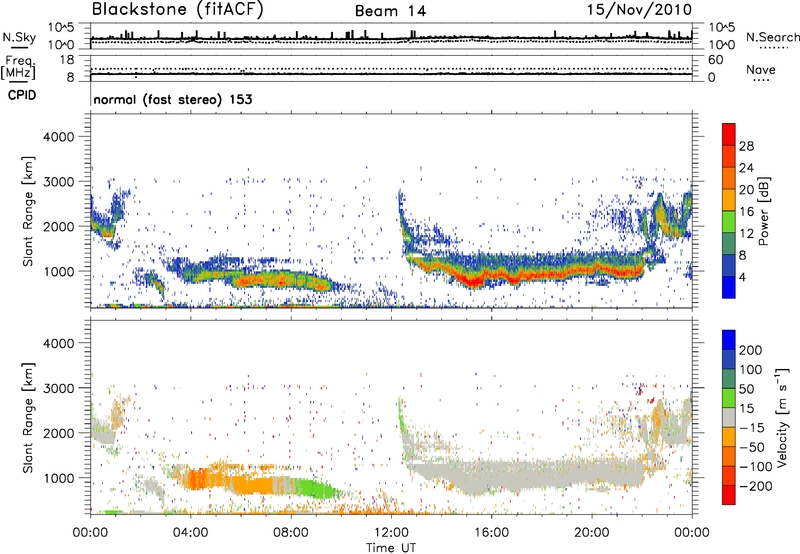
Task: Click the 'CPID' label
Action: point(22,95)
